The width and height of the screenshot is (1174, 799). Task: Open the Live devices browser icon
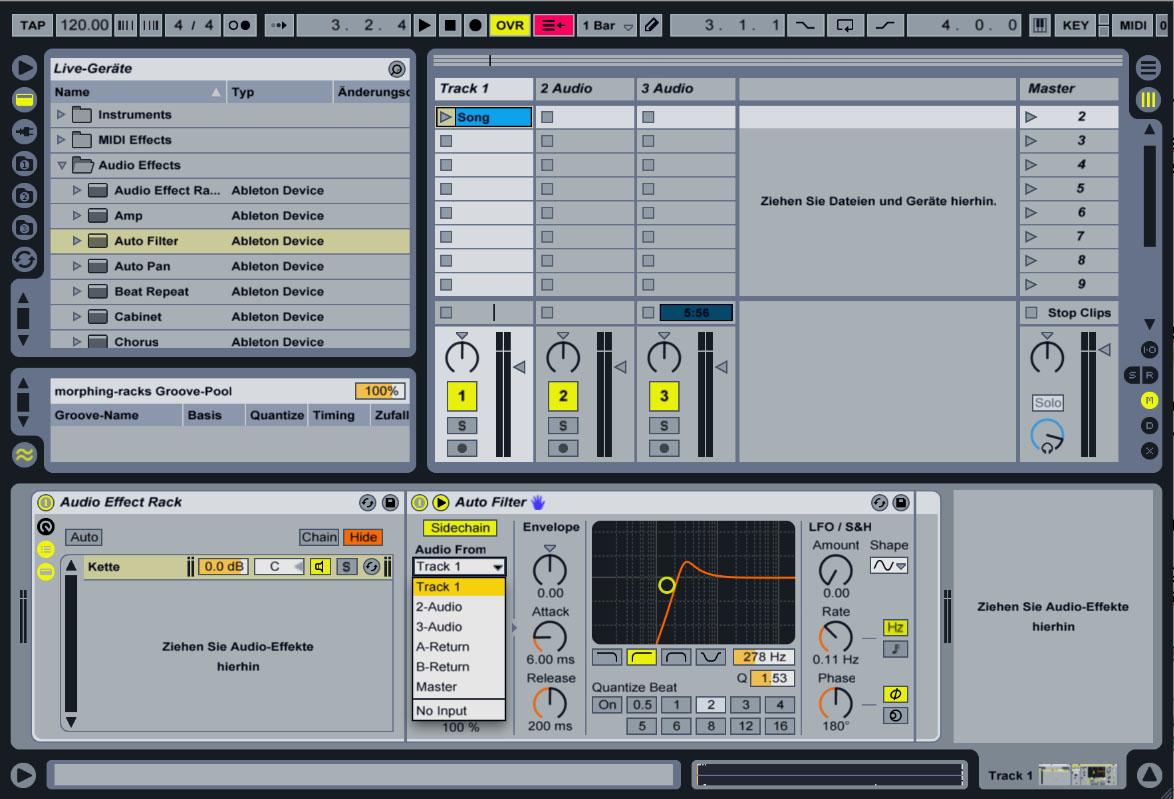click(24, 100)
